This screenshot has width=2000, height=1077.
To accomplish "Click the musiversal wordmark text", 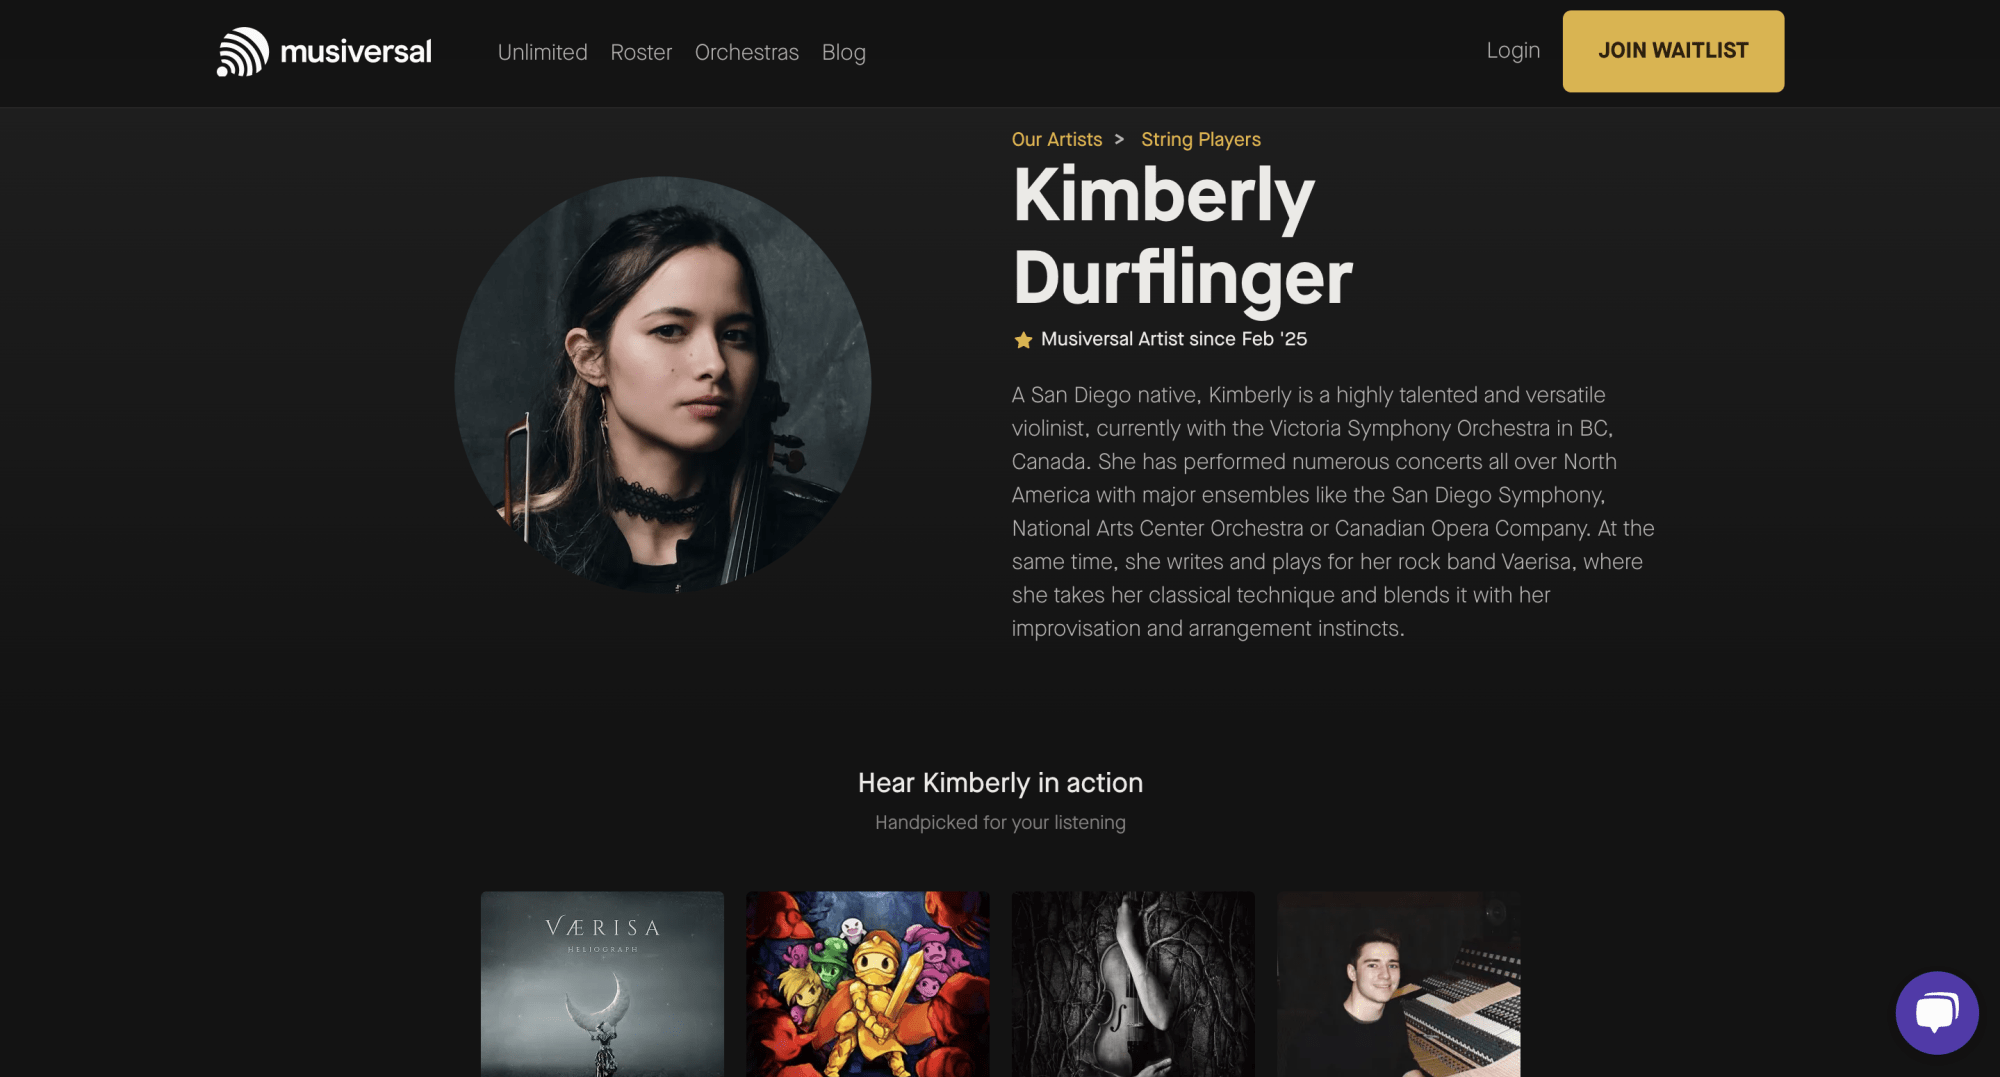I will pos(356,52).
